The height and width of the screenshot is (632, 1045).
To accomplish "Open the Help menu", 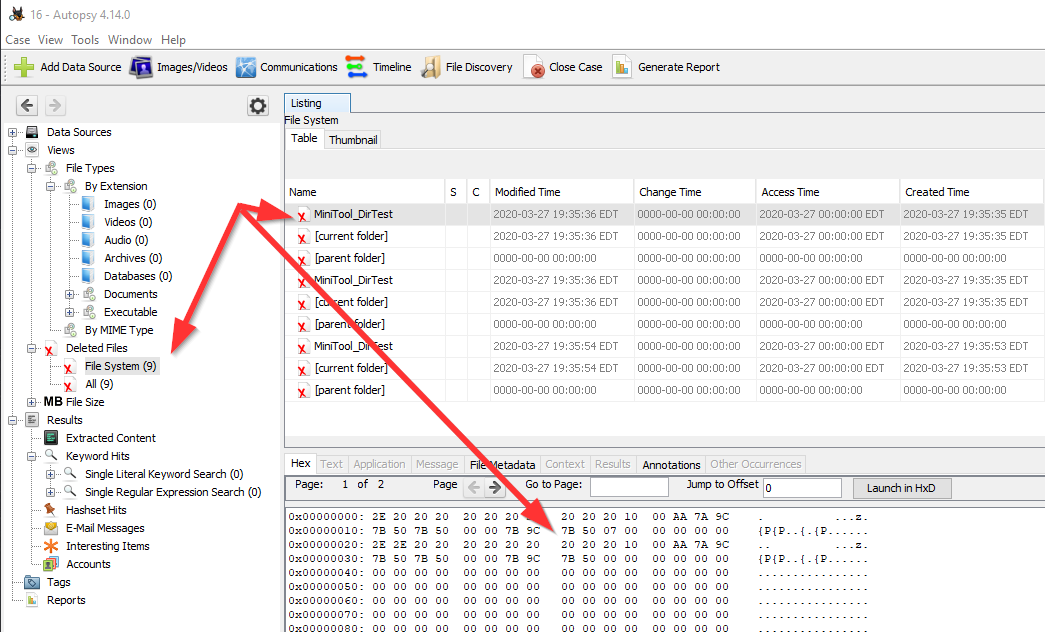I will [173, 40].
